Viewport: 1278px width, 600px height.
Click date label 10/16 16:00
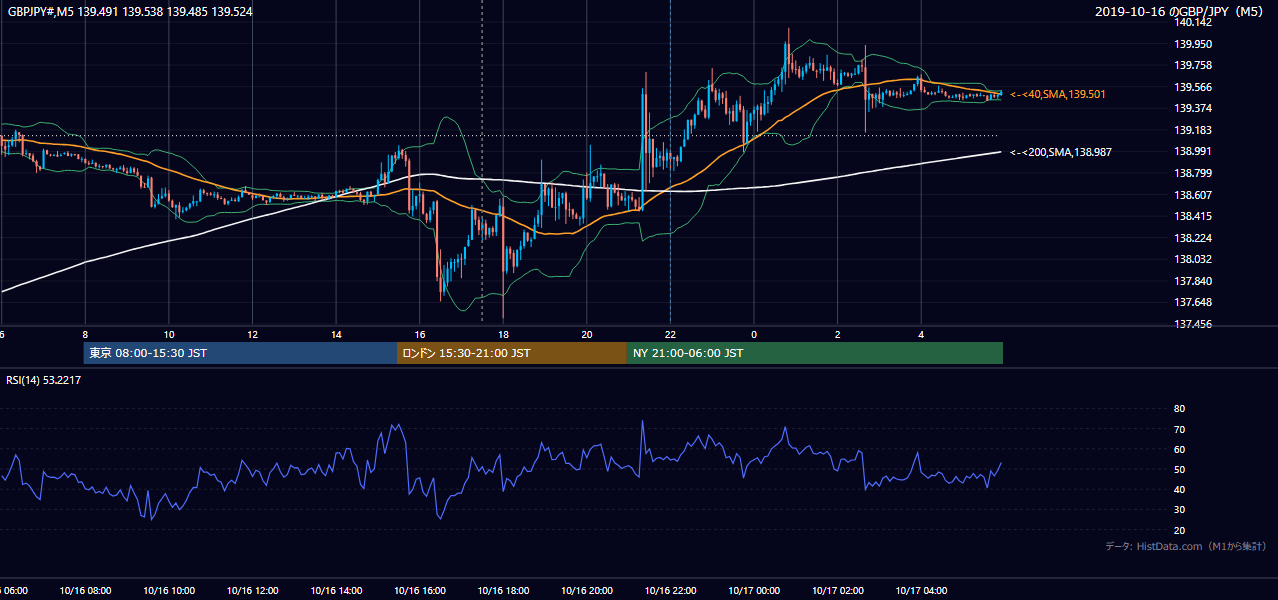[x=420, y=591]
